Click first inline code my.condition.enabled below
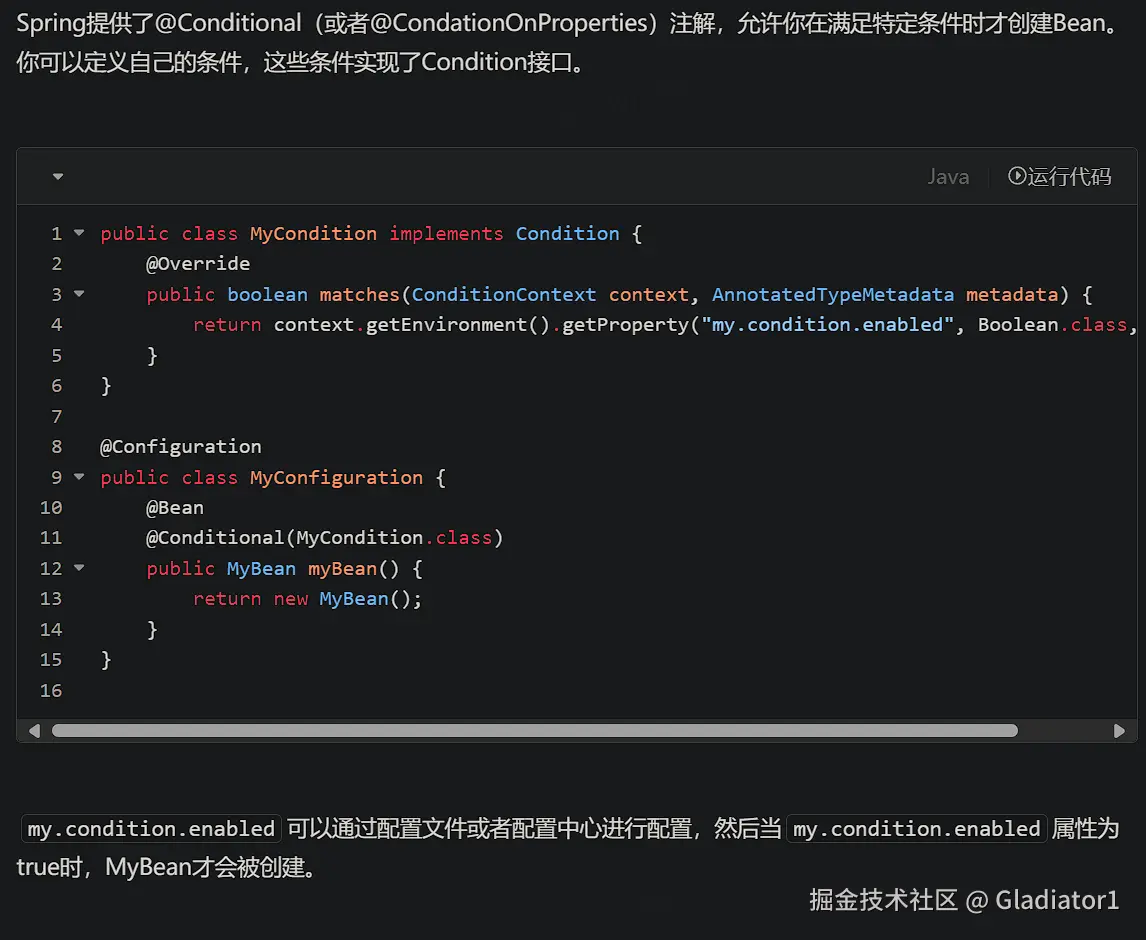This screenshot has height=940, width=1146. point(151,829)
